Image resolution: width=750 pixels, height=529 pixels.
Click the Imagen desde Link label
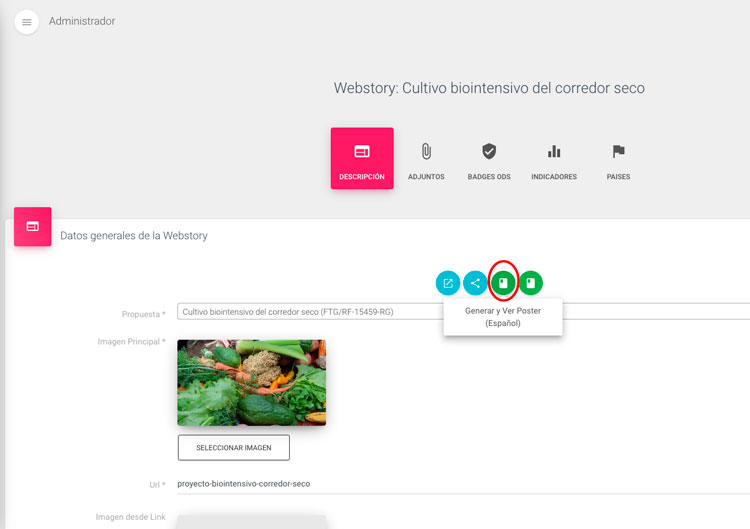[x=130, y=517]
